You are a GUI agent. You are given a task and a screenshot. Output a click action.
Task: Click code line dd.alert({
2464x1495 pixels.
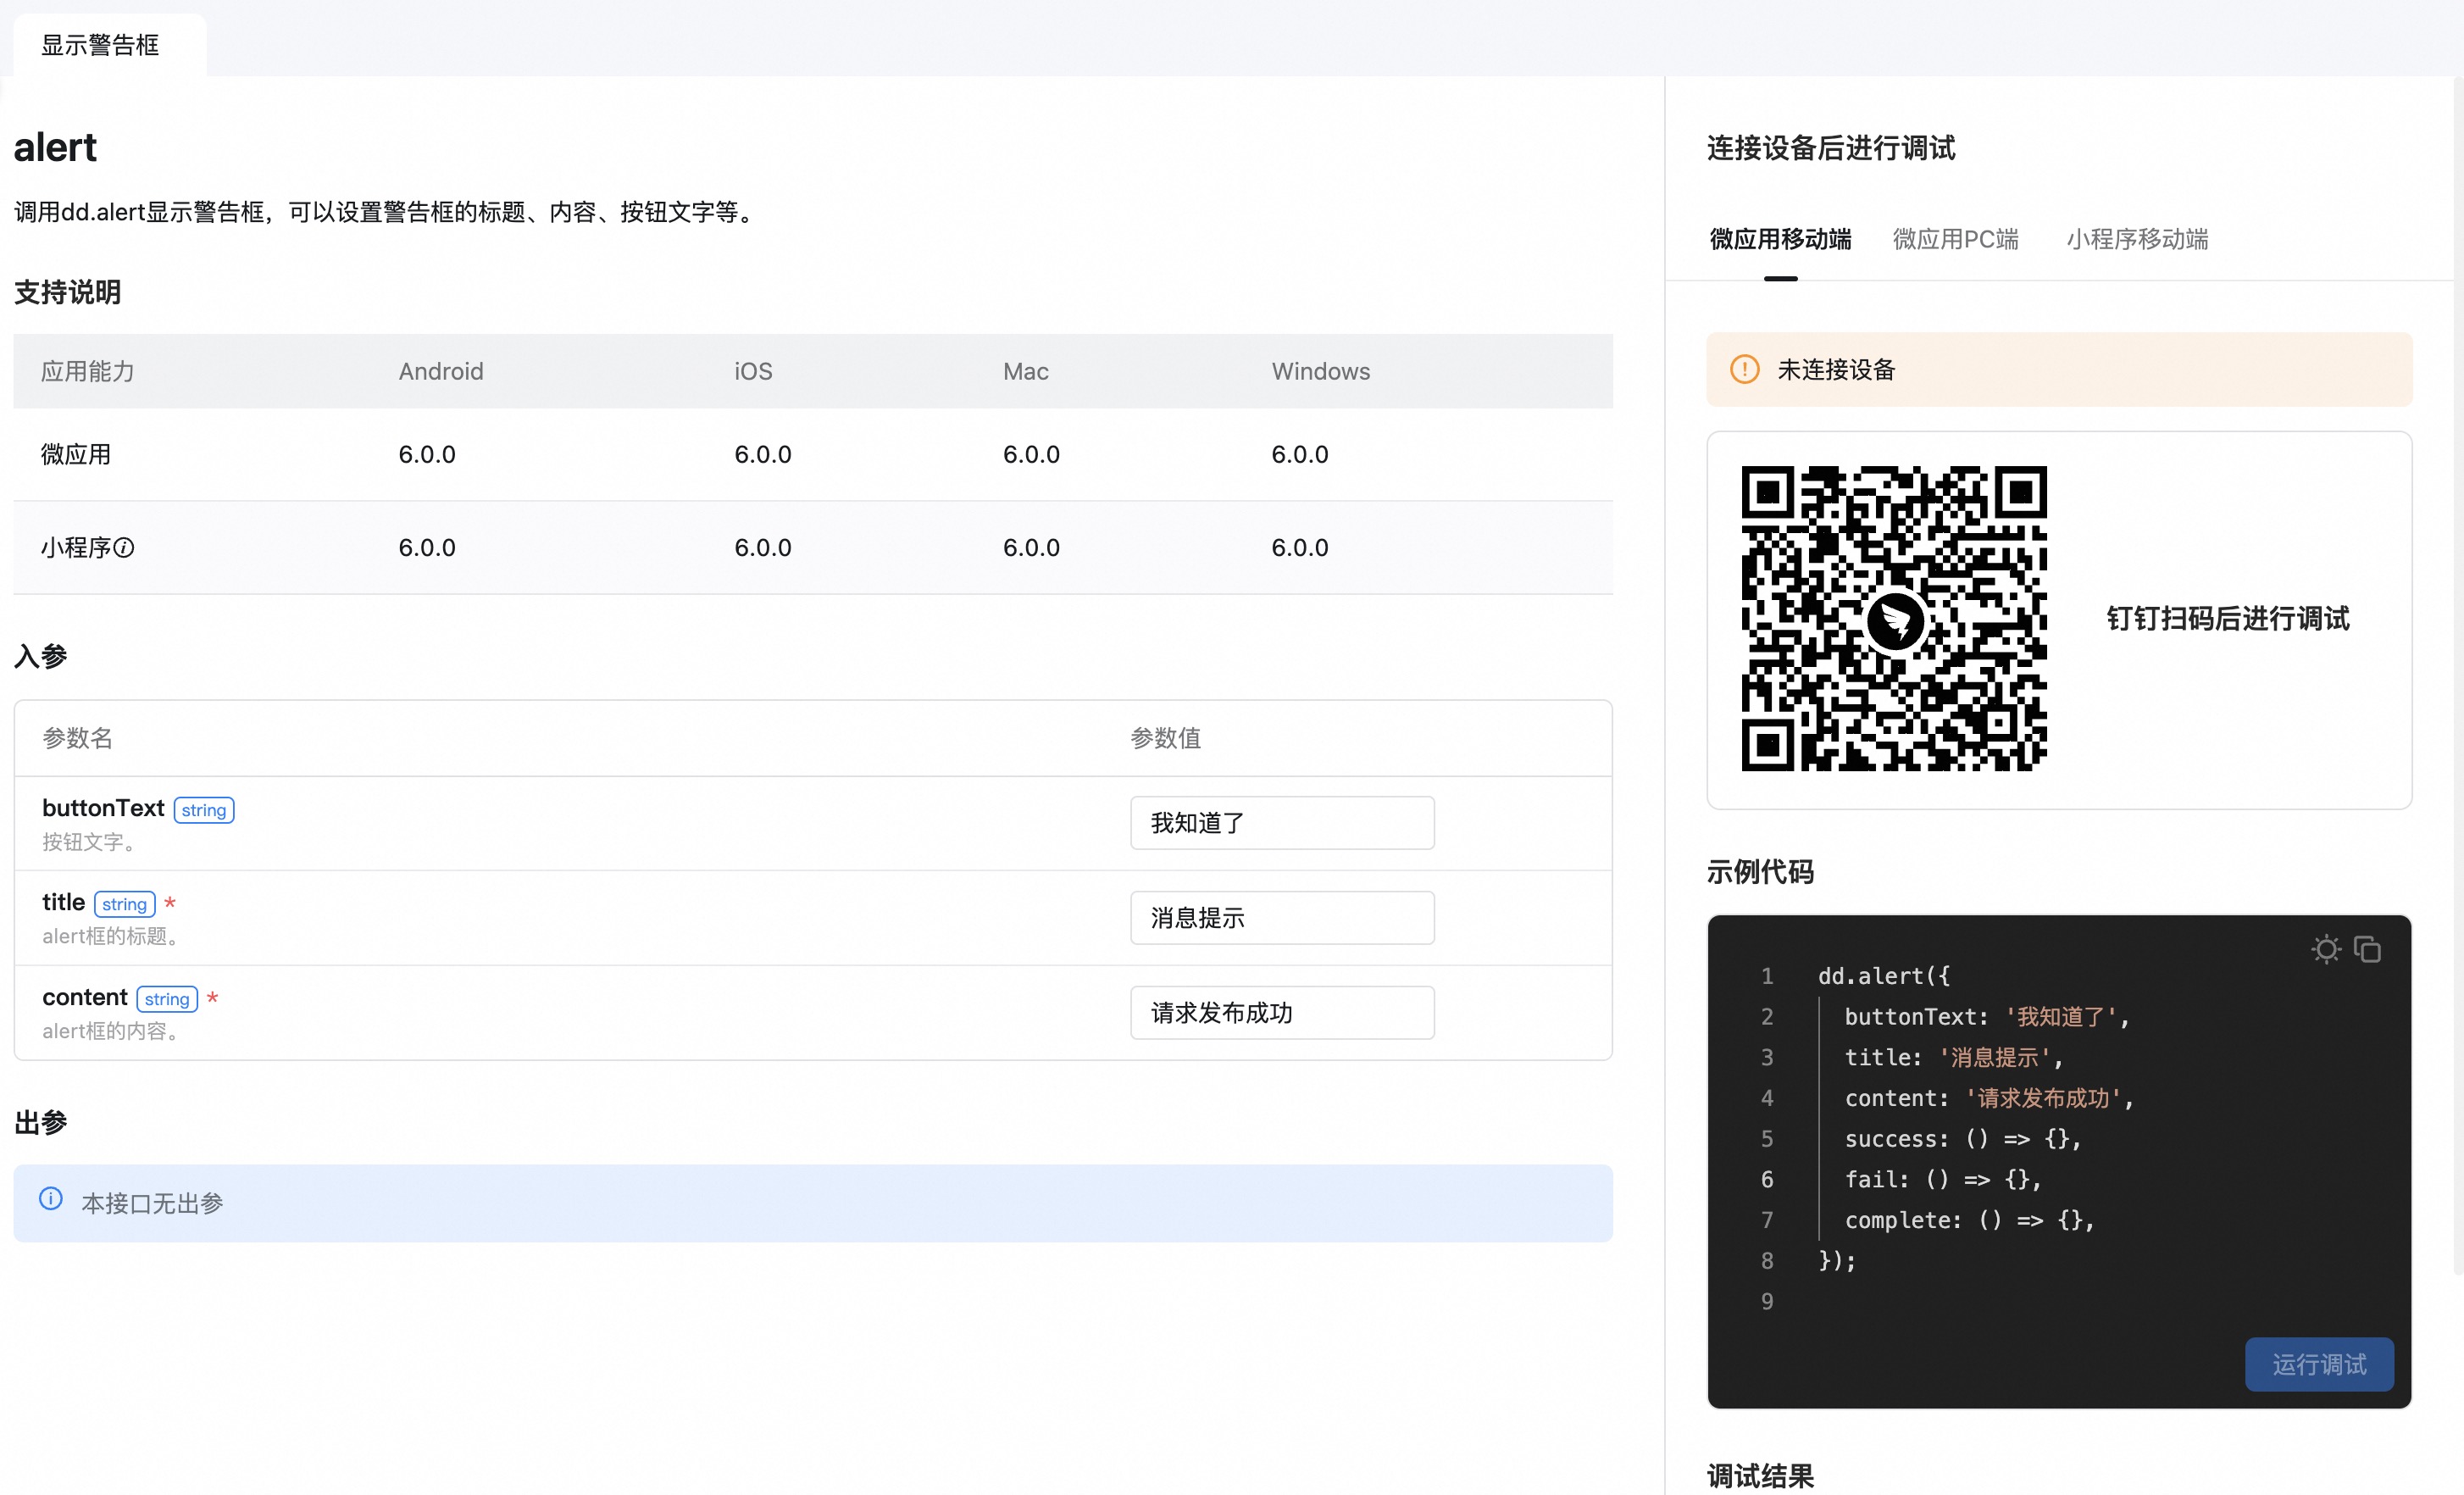pos(1884,977)
